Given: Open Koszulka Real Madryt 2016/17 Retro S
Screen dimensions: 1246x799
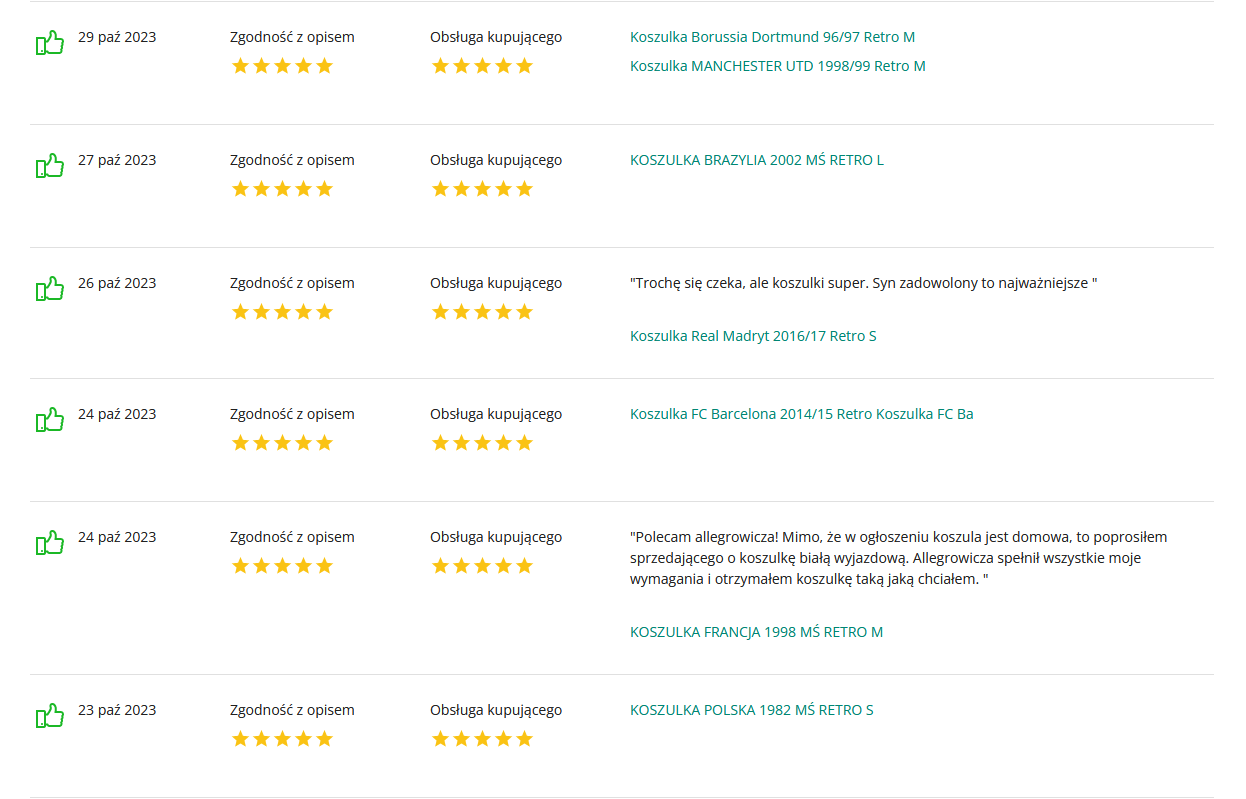Looking at the screenshot, I should [x=753, y=336].
